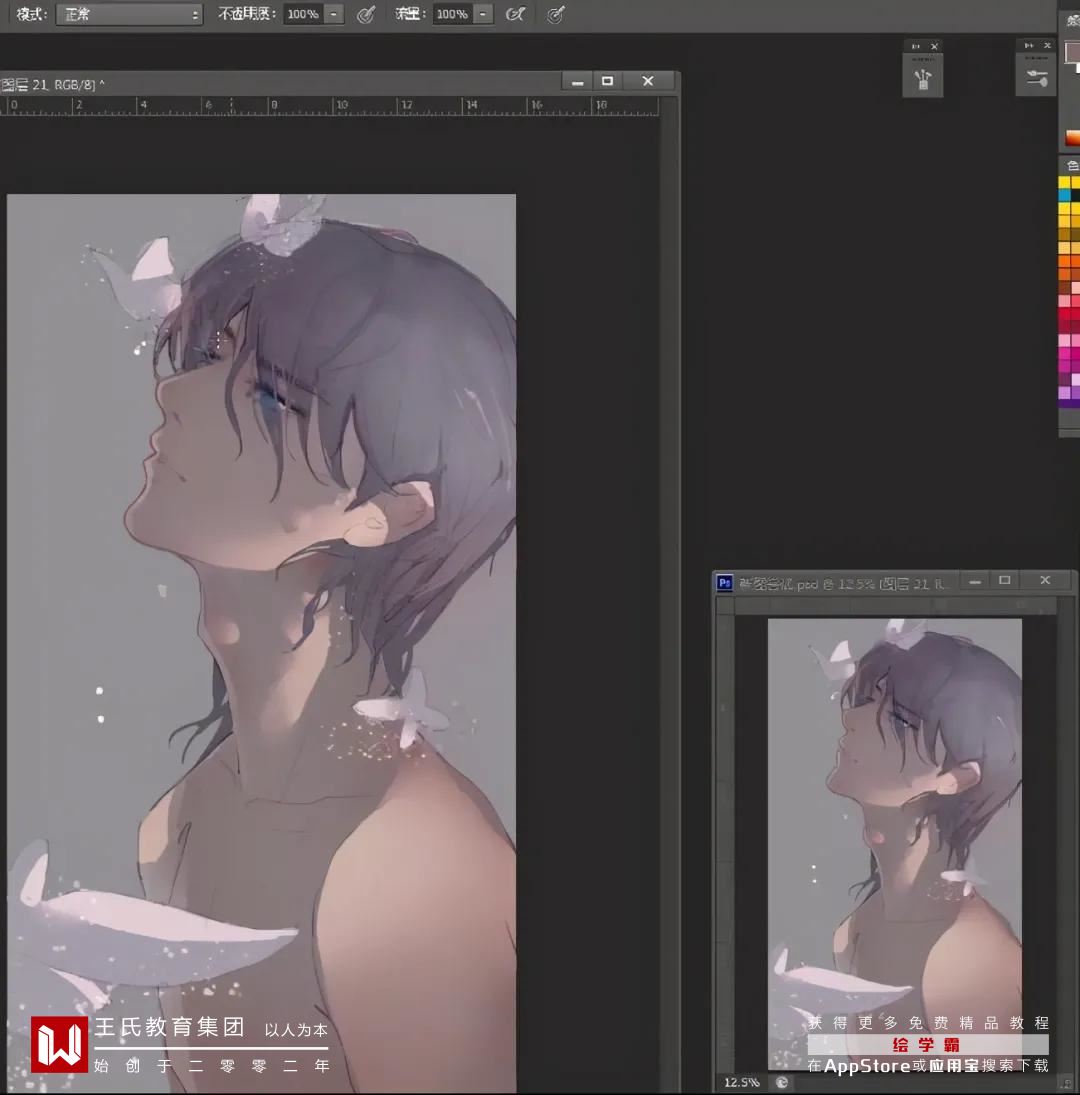Toggle tablet pressure for size icon
Screen dimensions: 1080x1095
click(556, 14)
